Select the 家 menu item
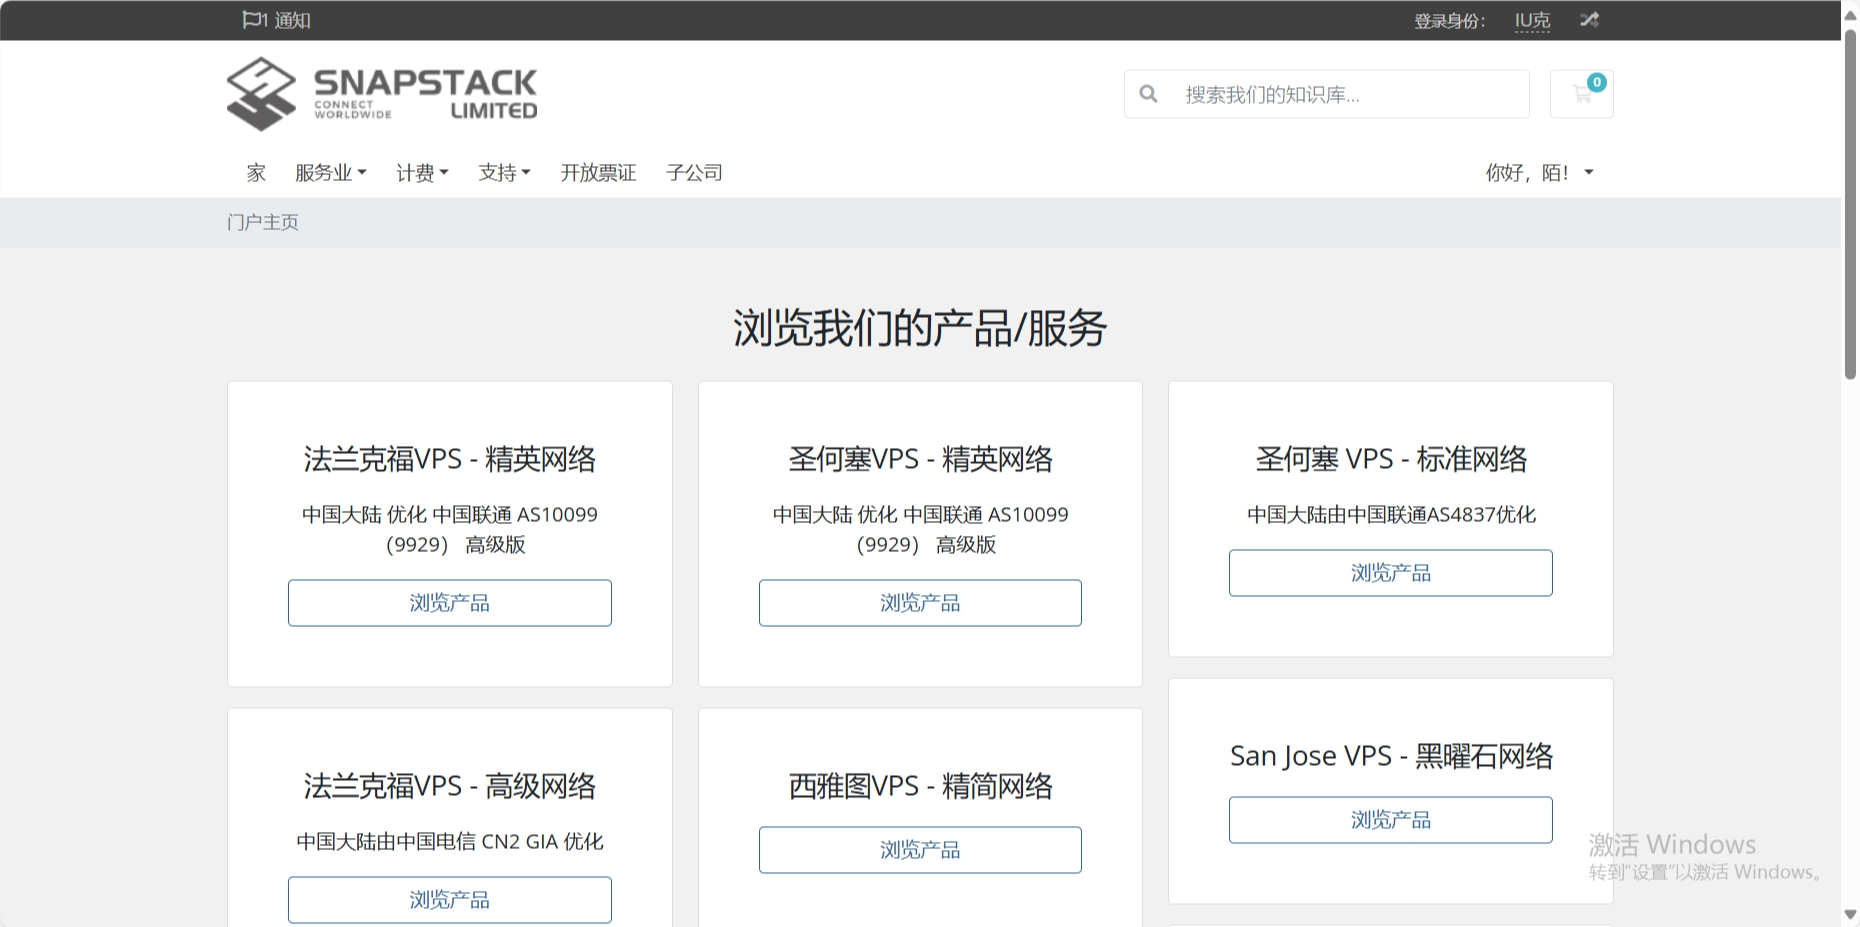 pyautogui.click(x=256, y=172)
